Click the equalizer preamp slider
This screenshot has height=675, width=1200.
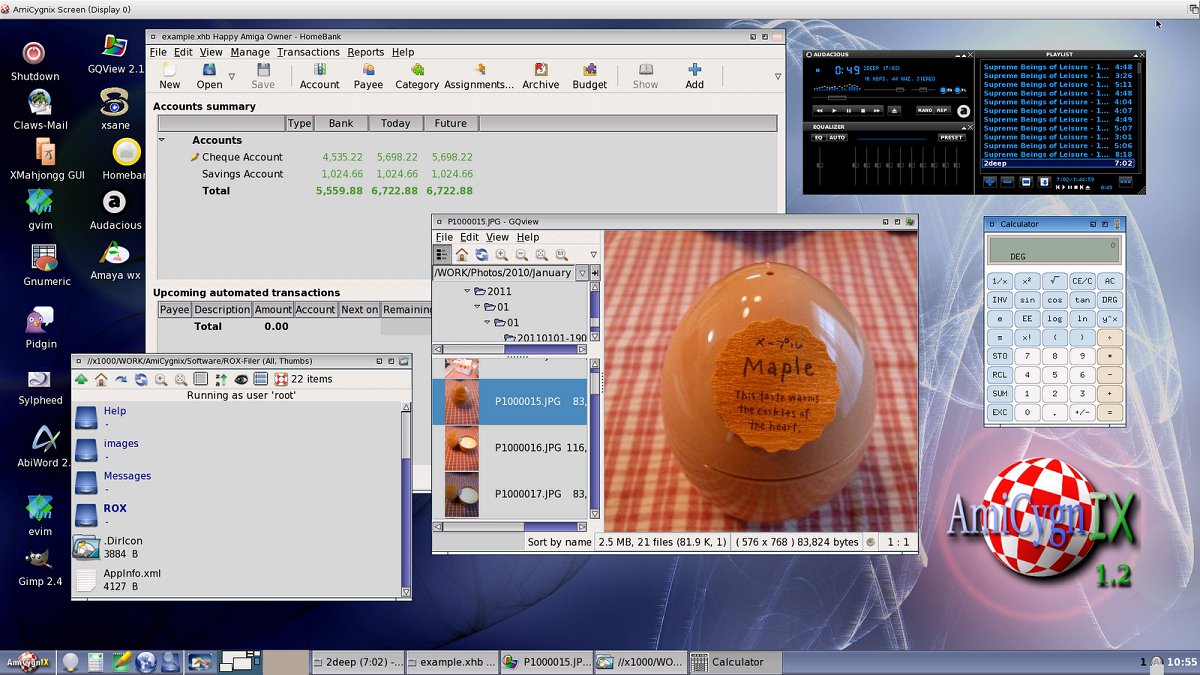click(x=820, y=165)
